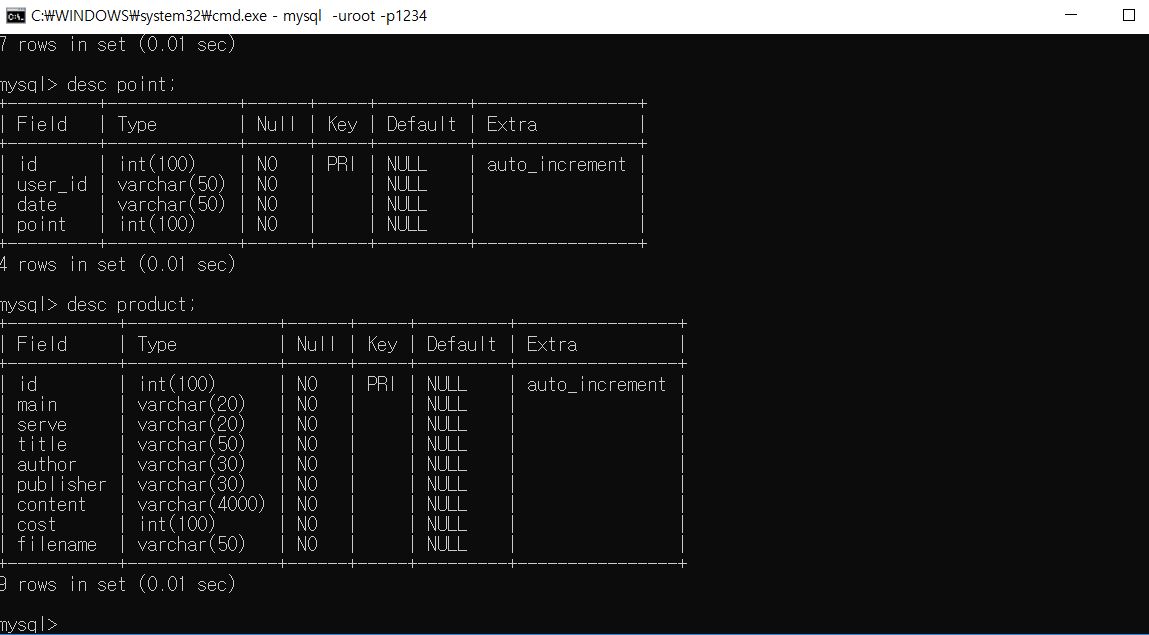
Task: Click the publisher field name
Action: click(x=61, y=484)
